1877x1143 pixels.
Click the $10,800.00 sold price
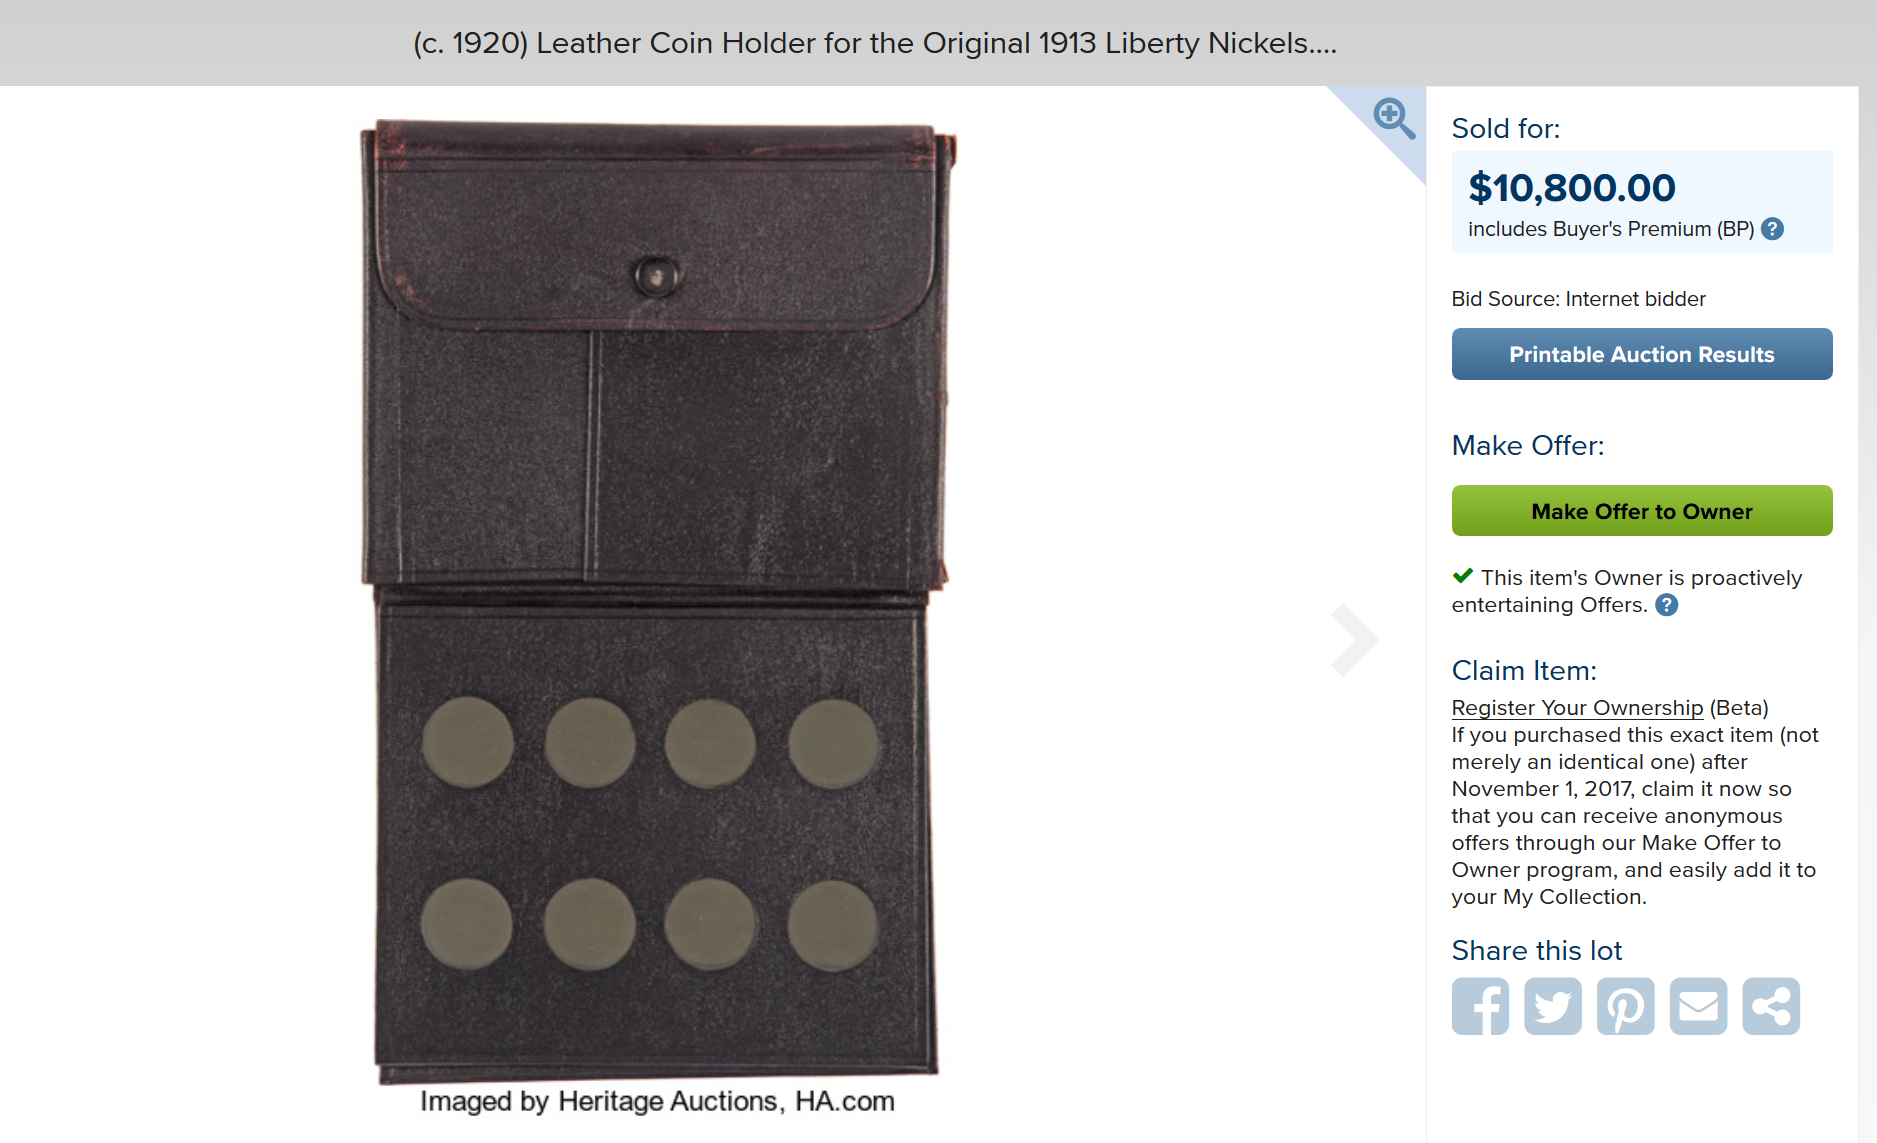click(x=1571, y=188)
